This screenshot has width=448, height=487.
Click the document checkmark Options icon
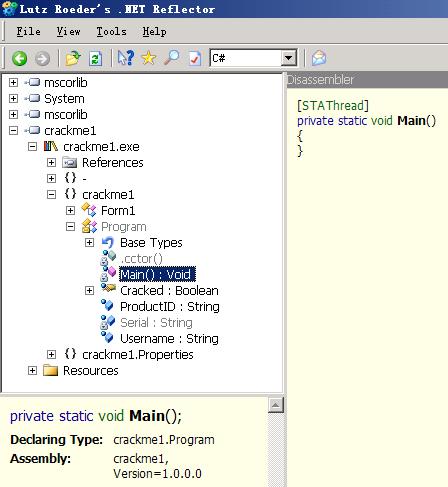coord(195,59)
